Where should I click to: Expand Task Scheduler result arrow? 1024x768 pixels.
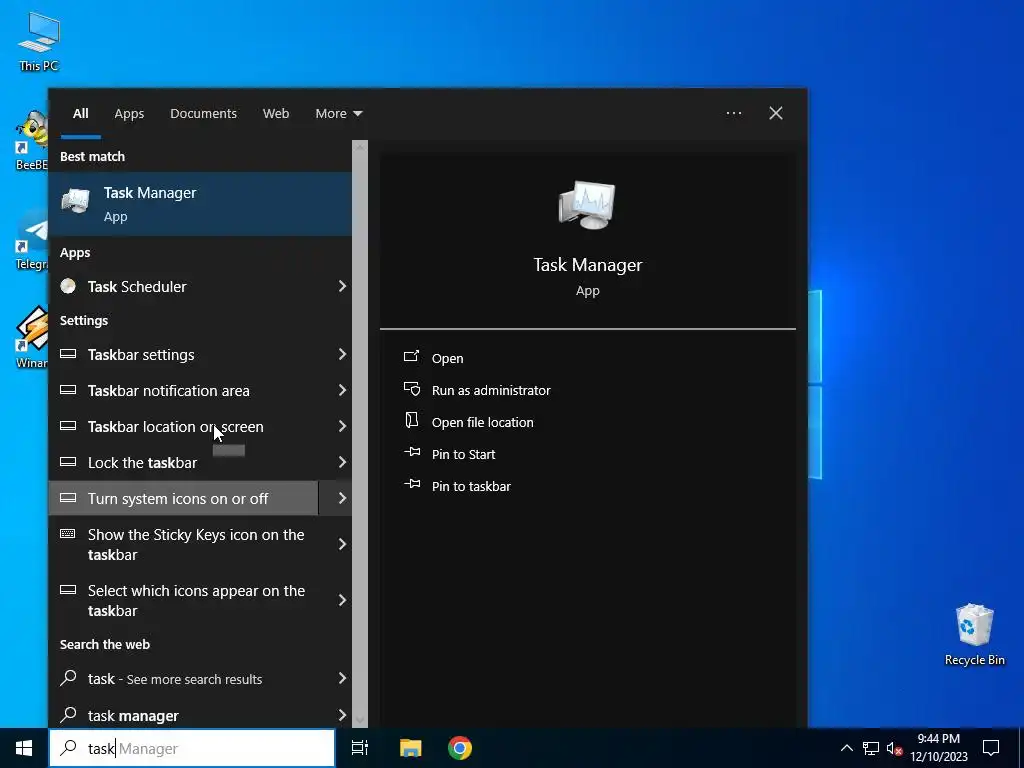pyautogui.click(x=342, y=286)
